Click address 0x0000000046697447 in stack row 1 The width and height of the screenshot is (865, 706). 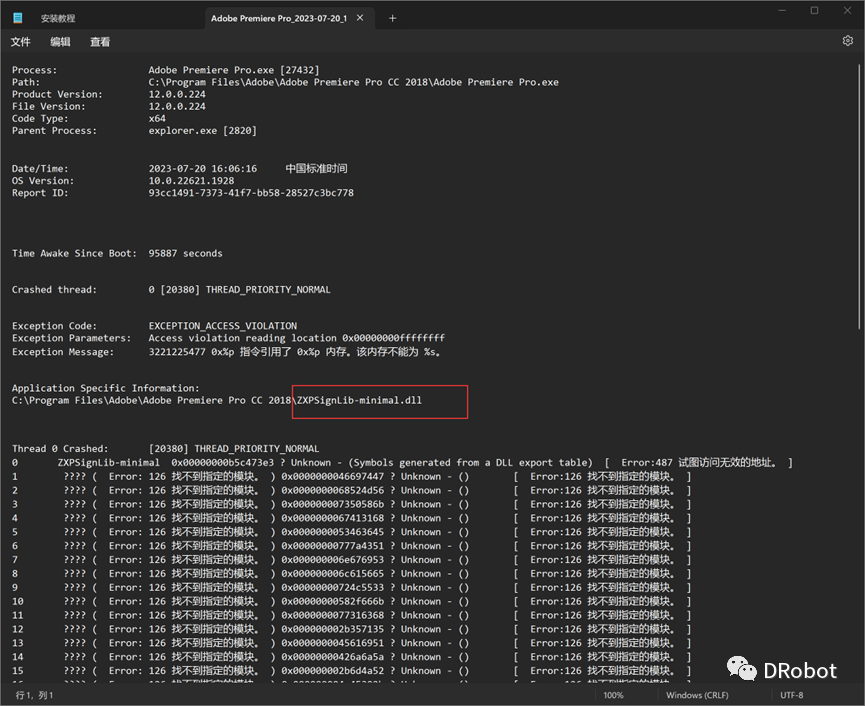pyautogui.click(x=332, y=477)
